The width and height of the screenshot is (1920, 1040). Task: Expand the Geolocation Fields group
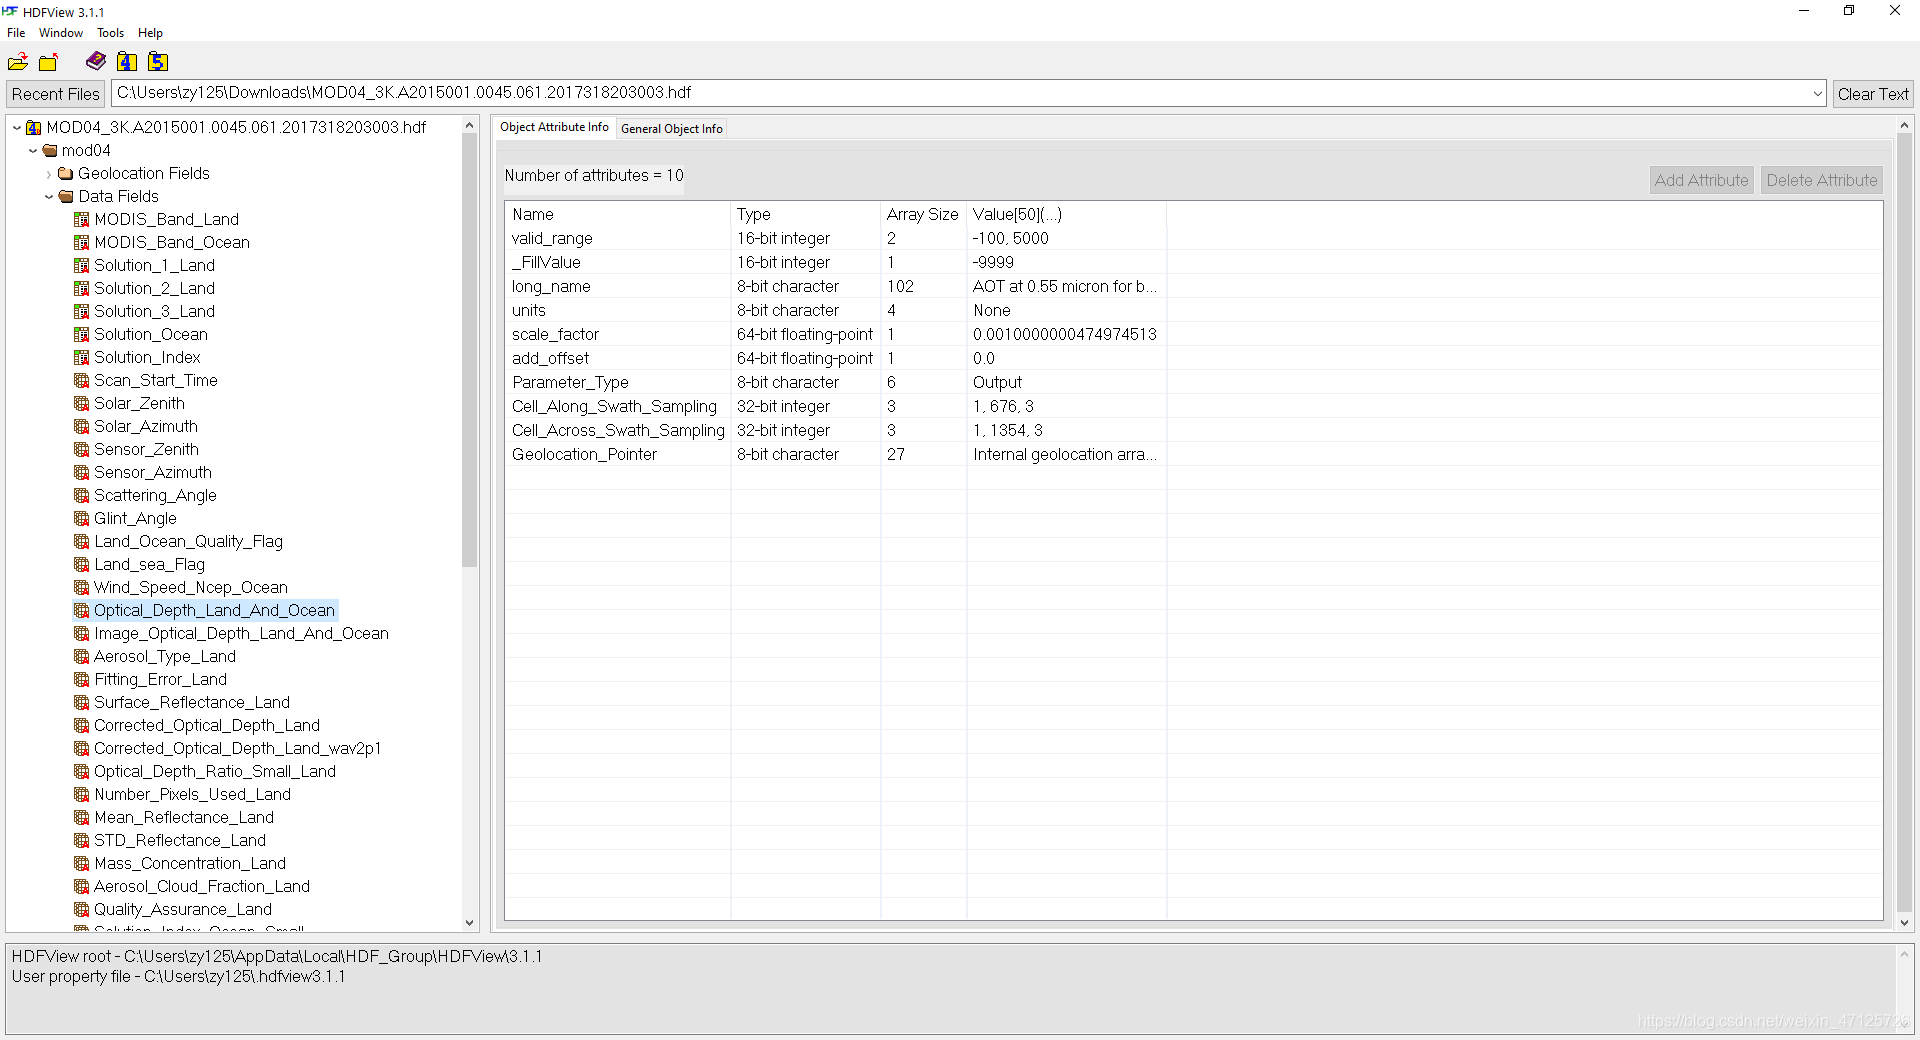[x=49, y=174]
